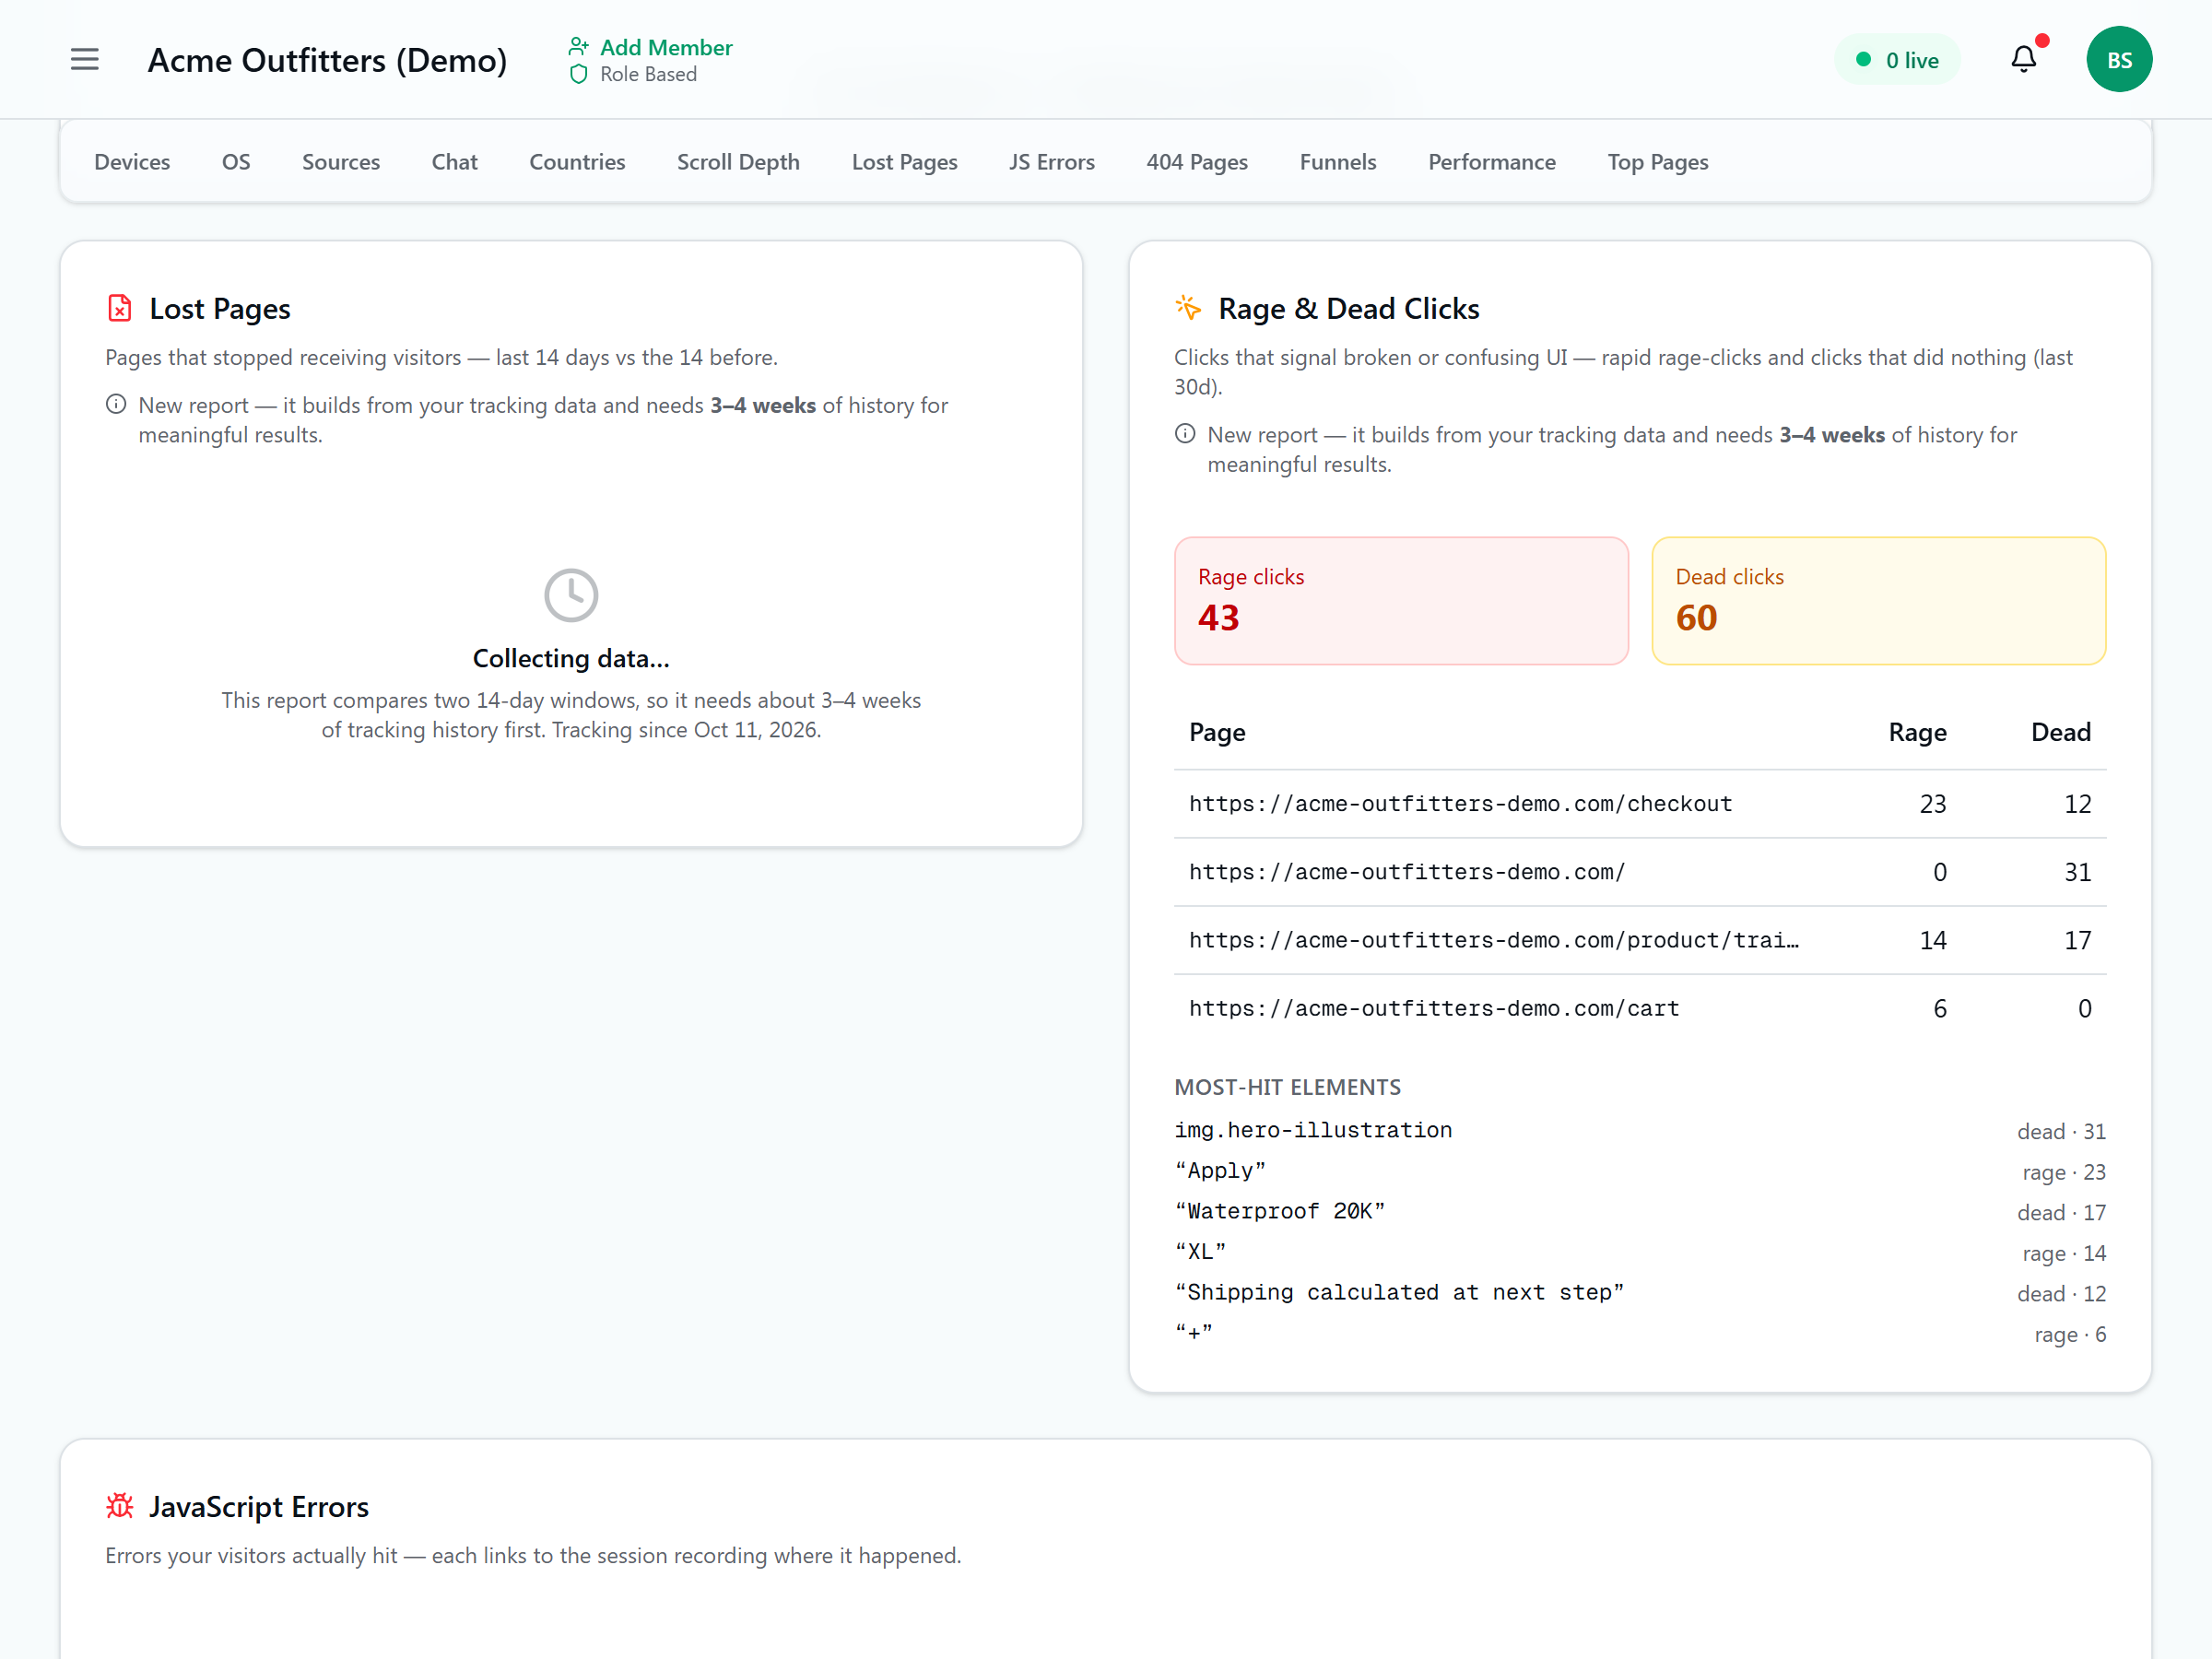Viewport: 2212px width, 1659px height.
Task: Click the Role Based shield icon
Action: (x=578, y=74)
